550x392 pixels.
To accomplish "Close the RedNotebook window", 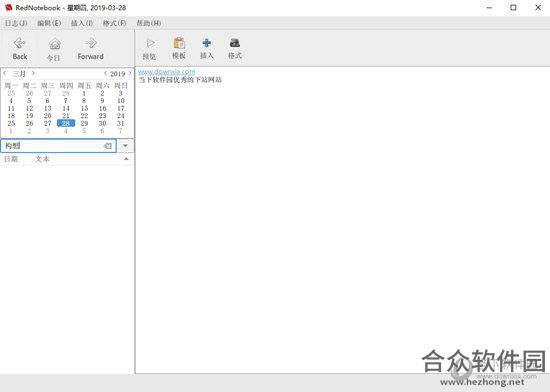I will coord(538,7).
